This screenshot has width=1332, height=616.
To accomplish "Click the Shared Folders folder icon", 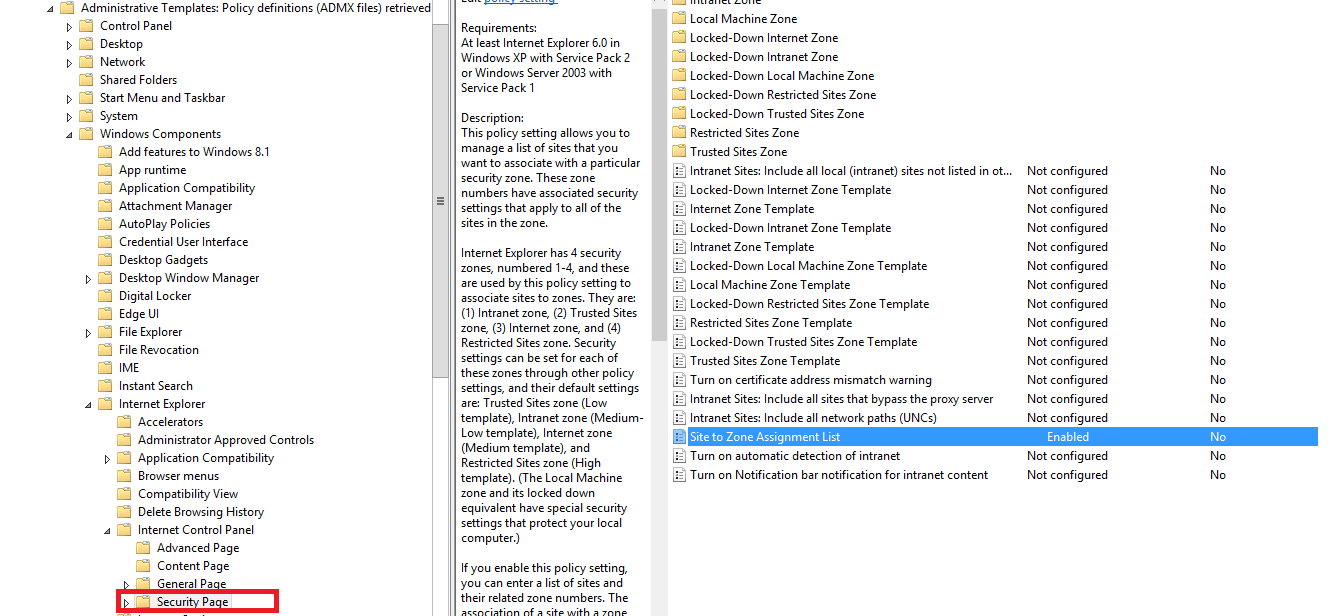I will (85, 80).
